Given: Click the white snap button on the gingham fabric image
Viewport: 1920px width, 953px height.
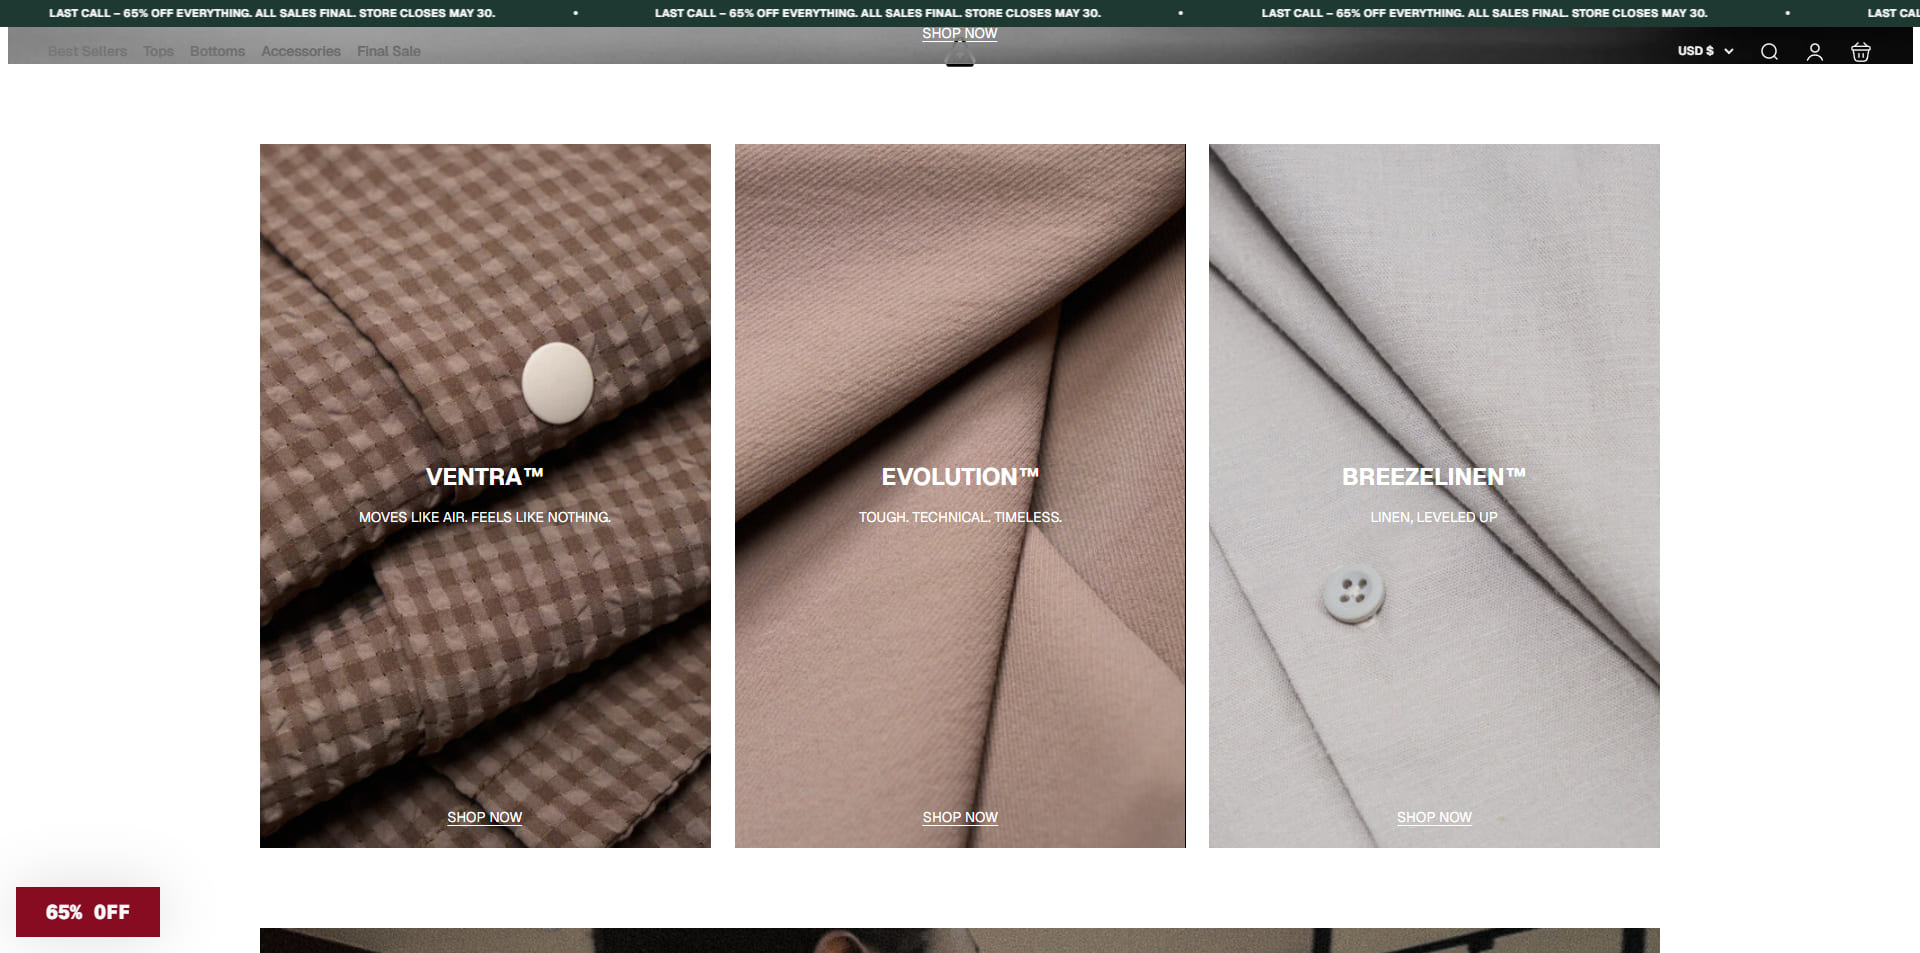Looking at the screenshot, I should (x=557, y=382).
